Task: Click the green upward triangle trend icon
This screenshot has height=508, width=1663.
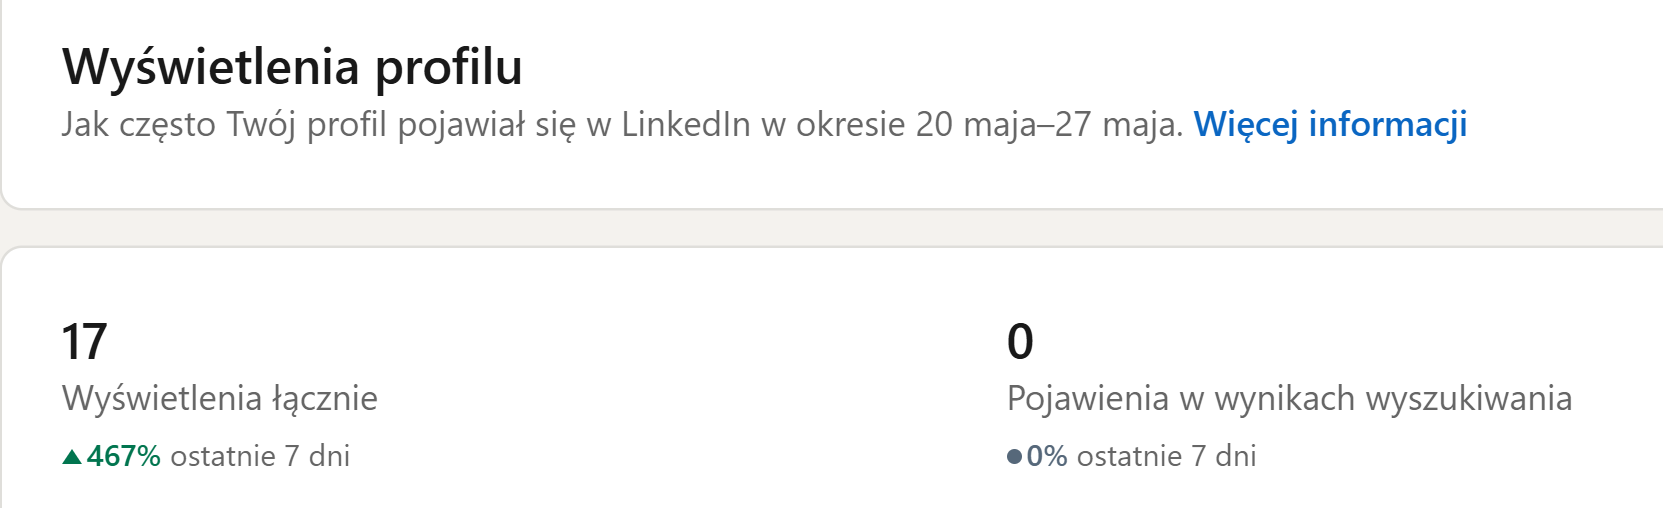Action: pos(72,457)
